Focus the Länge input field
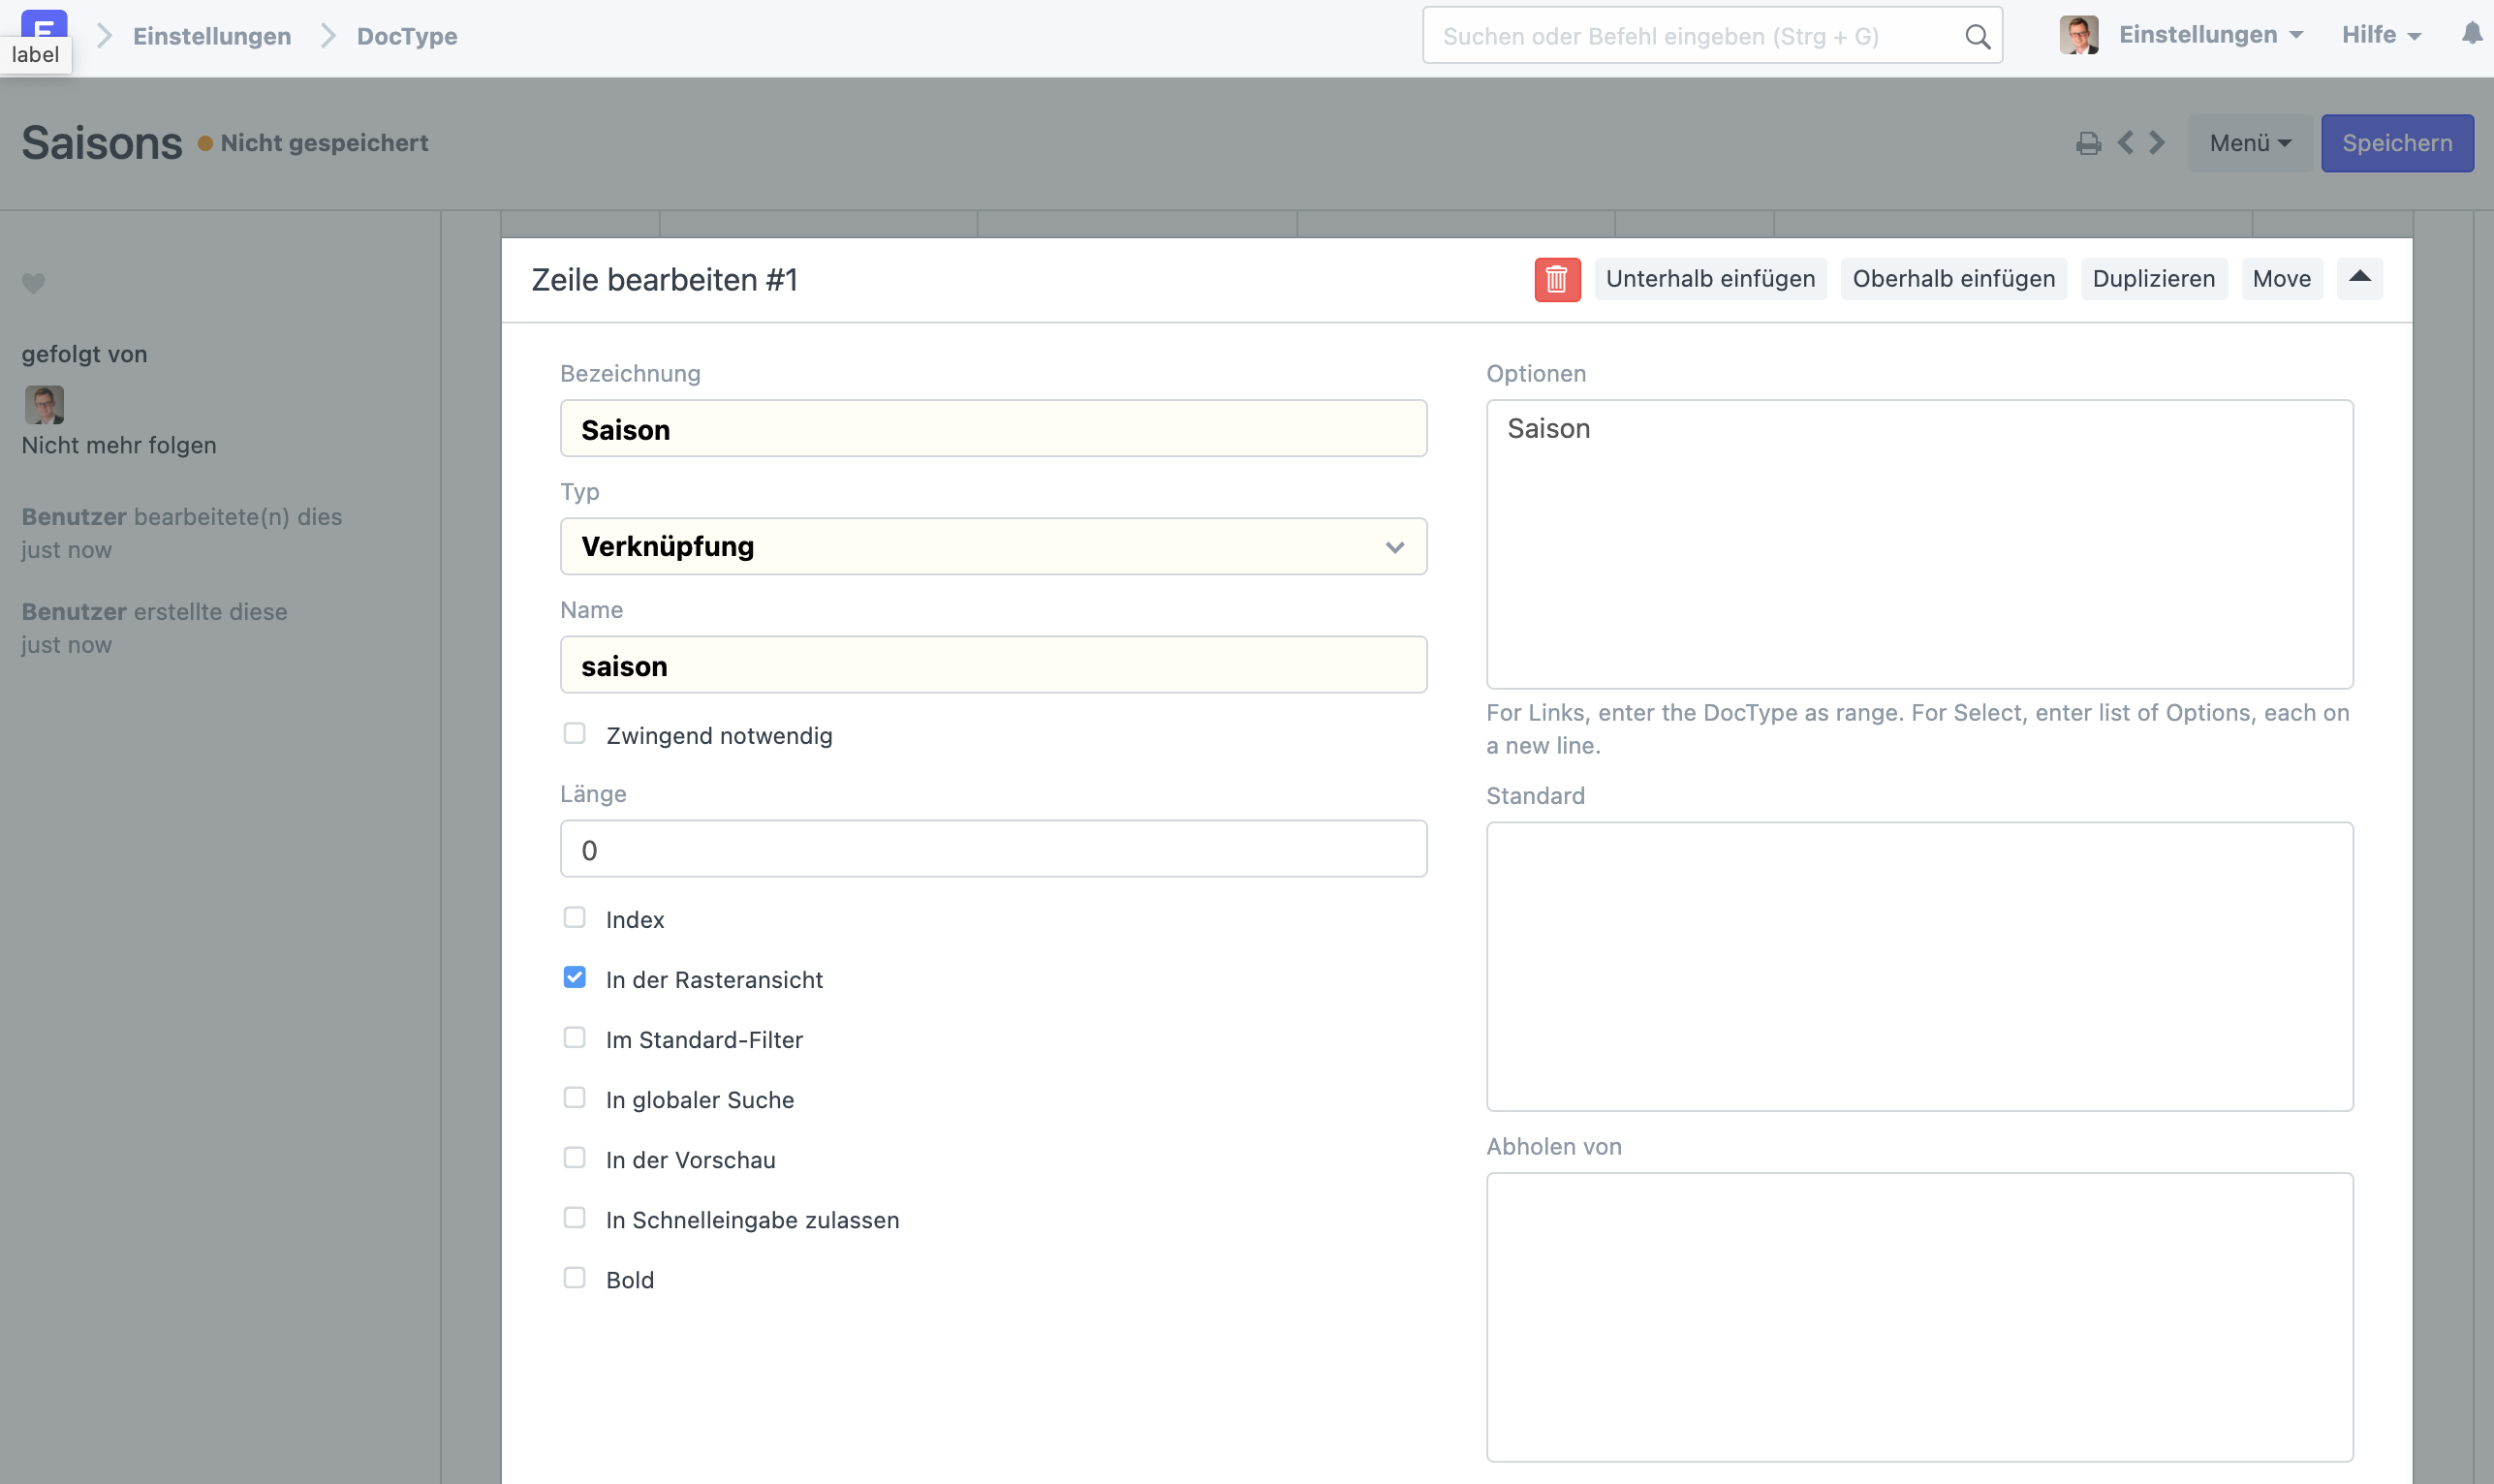This screenshot has height=1484, width=2494. (993, 849)
